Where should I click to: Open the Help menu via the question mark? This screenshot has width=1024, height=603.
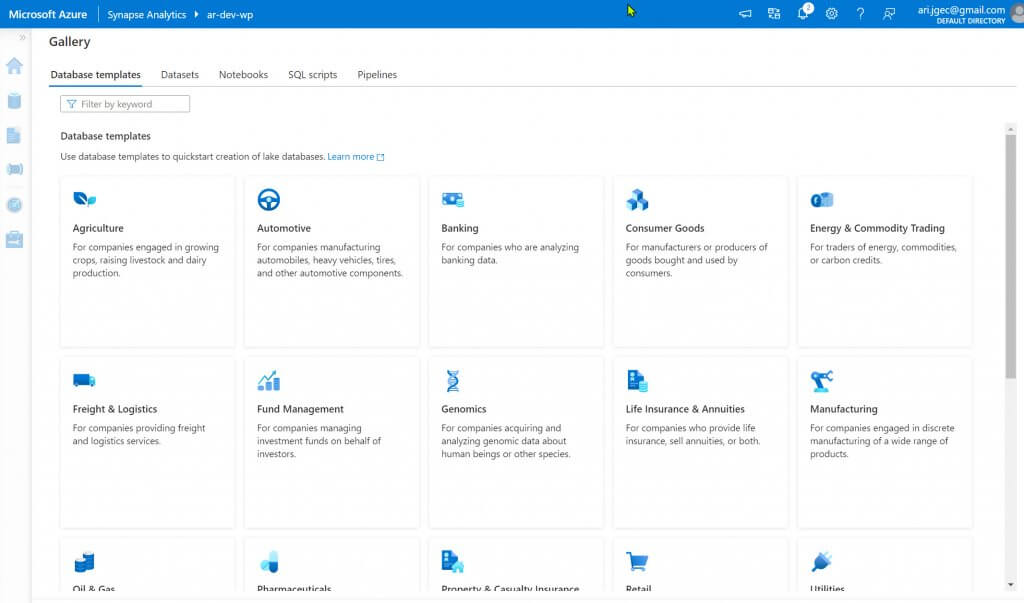(x=861, y=13)
